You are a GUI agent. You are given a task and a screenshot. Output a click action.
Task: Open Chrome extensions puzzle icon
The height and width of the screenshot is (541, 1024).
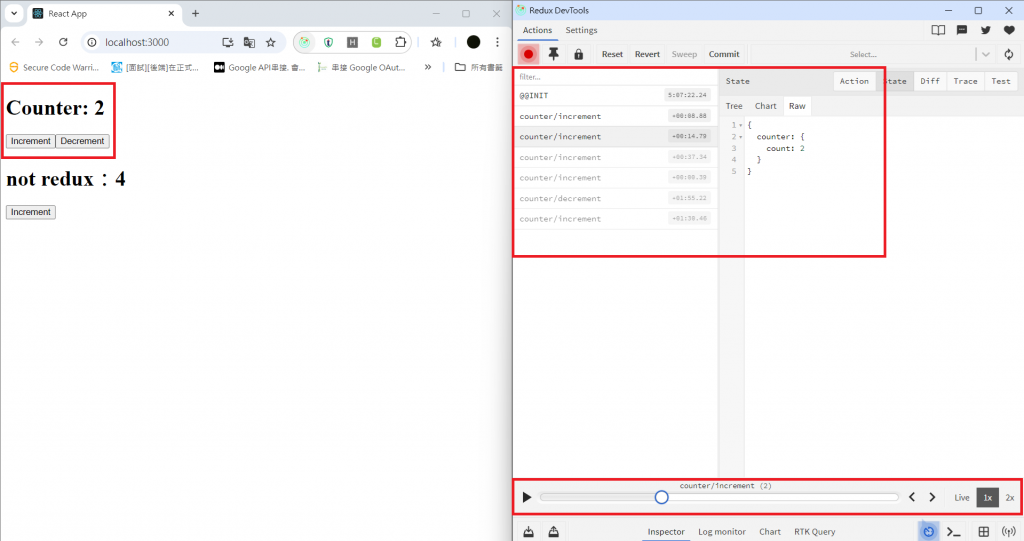(400, 42)
